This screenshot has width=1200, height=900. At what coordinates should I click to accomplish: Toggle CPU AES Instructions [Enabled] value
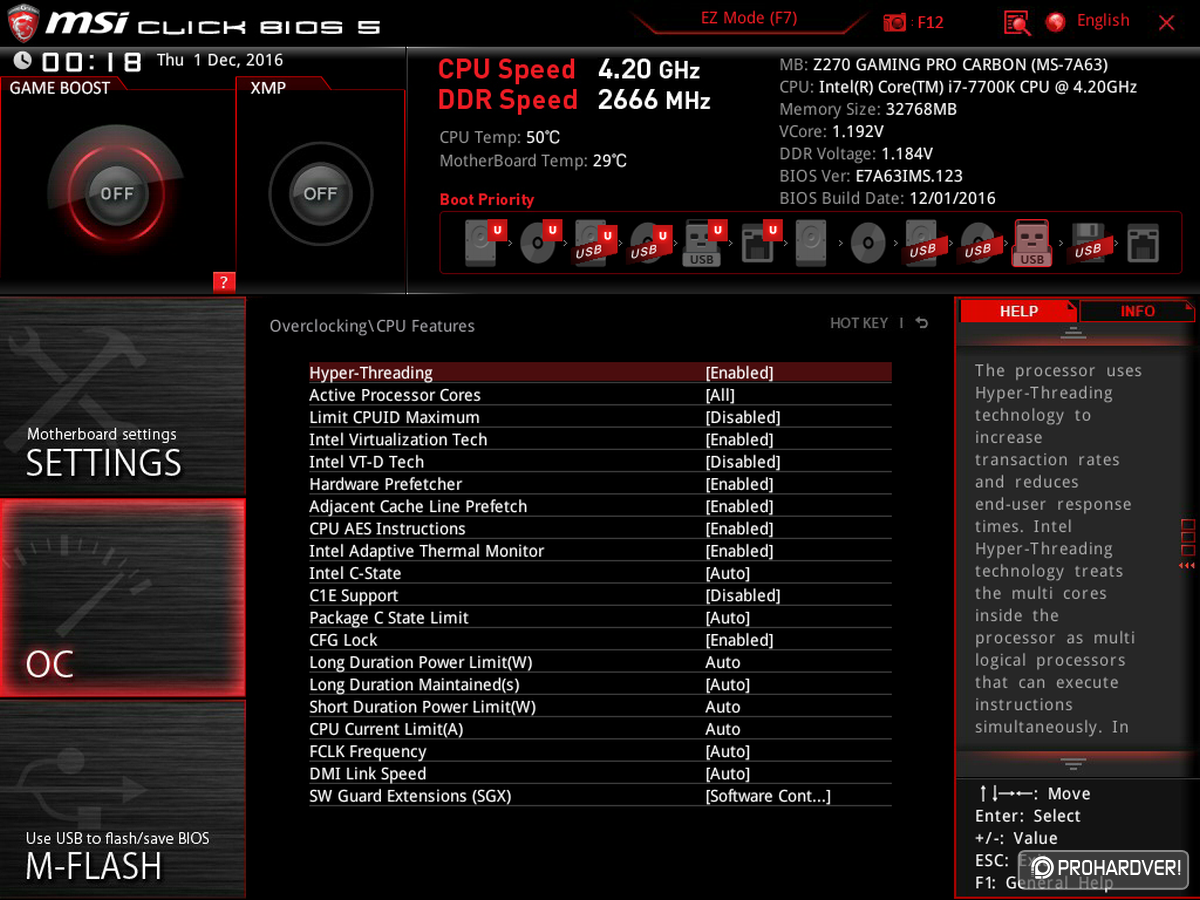click(739, 529)
